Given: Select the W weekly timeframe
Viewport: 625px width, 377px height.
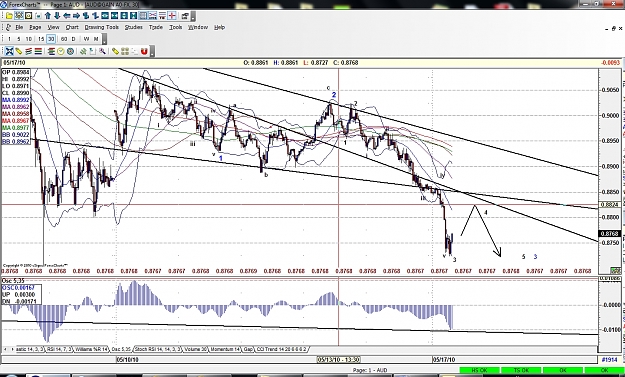Looking at the screenshot, I should 86,39.
